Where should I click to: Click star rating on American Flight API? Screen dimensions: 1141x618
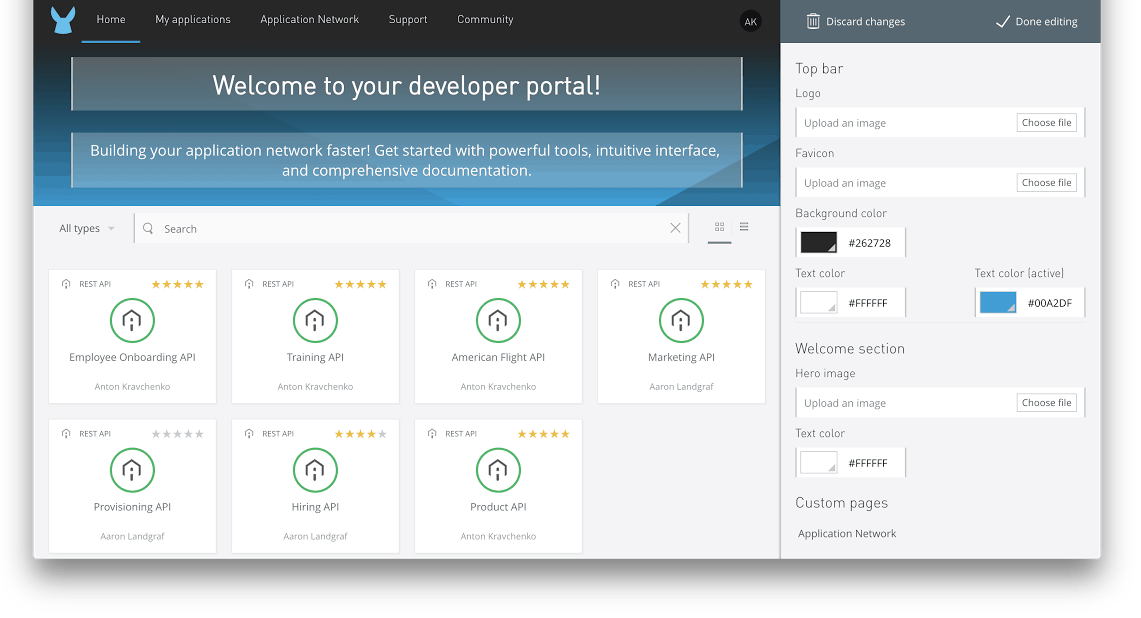point(544,284)
